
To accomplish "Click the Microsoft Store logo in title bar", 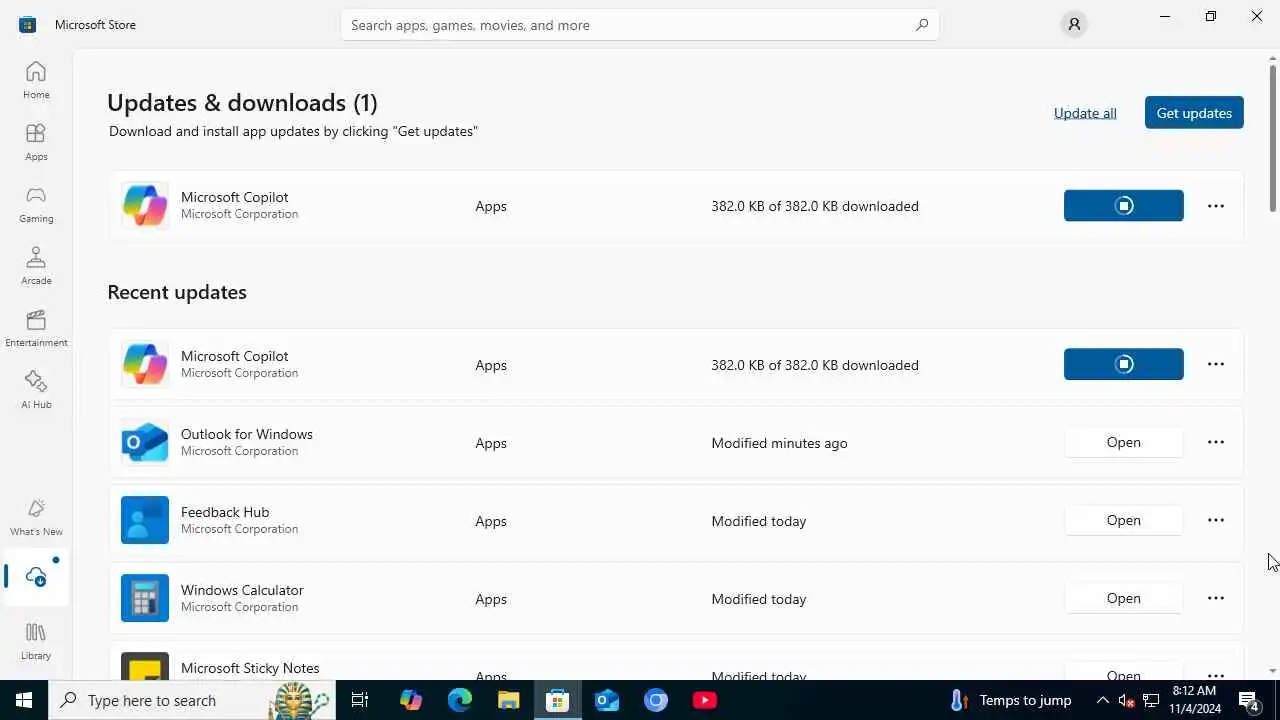I will pos(27,24).
